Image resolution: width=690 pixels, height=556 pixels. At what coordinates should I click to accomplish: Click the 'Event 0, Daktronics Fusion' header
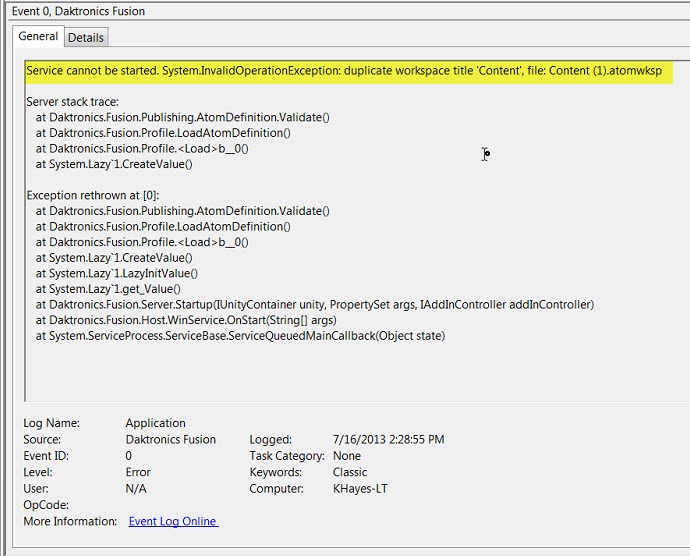click(79, 11)
